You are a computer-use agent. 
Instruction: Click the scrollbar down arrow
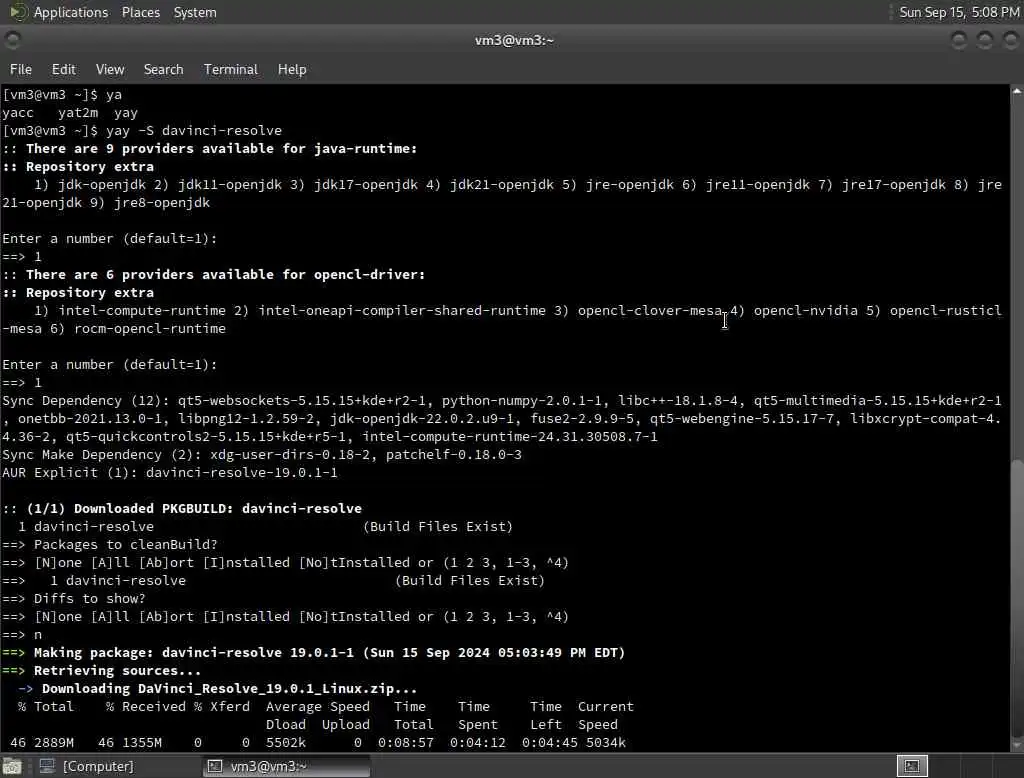(x=1017, y=745)
